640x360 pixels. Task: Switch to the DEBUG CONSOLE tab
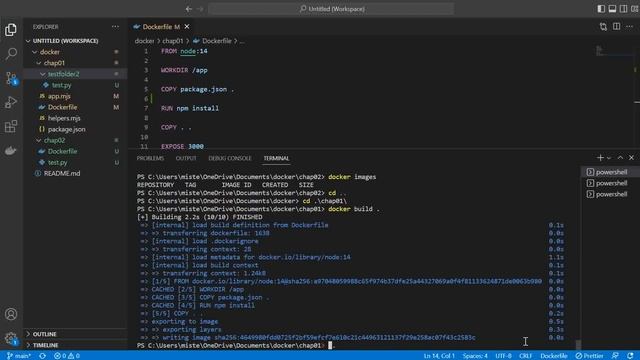click(x=230, y=158)
